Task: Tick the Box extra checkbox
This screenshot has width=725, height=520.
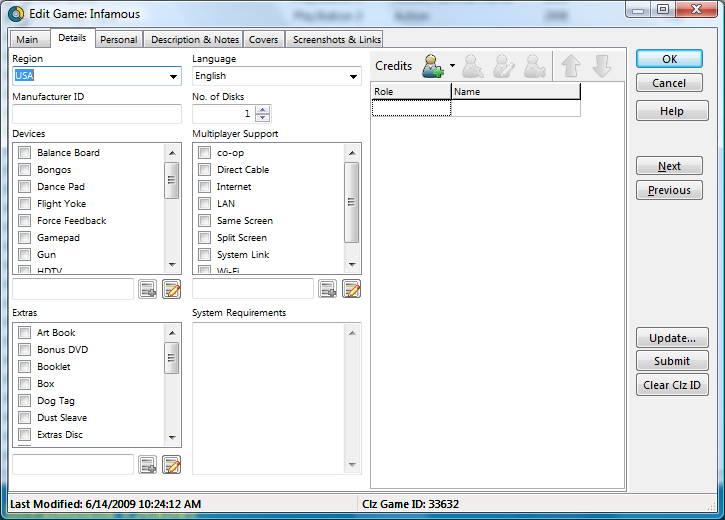Action: coord(25,384)
